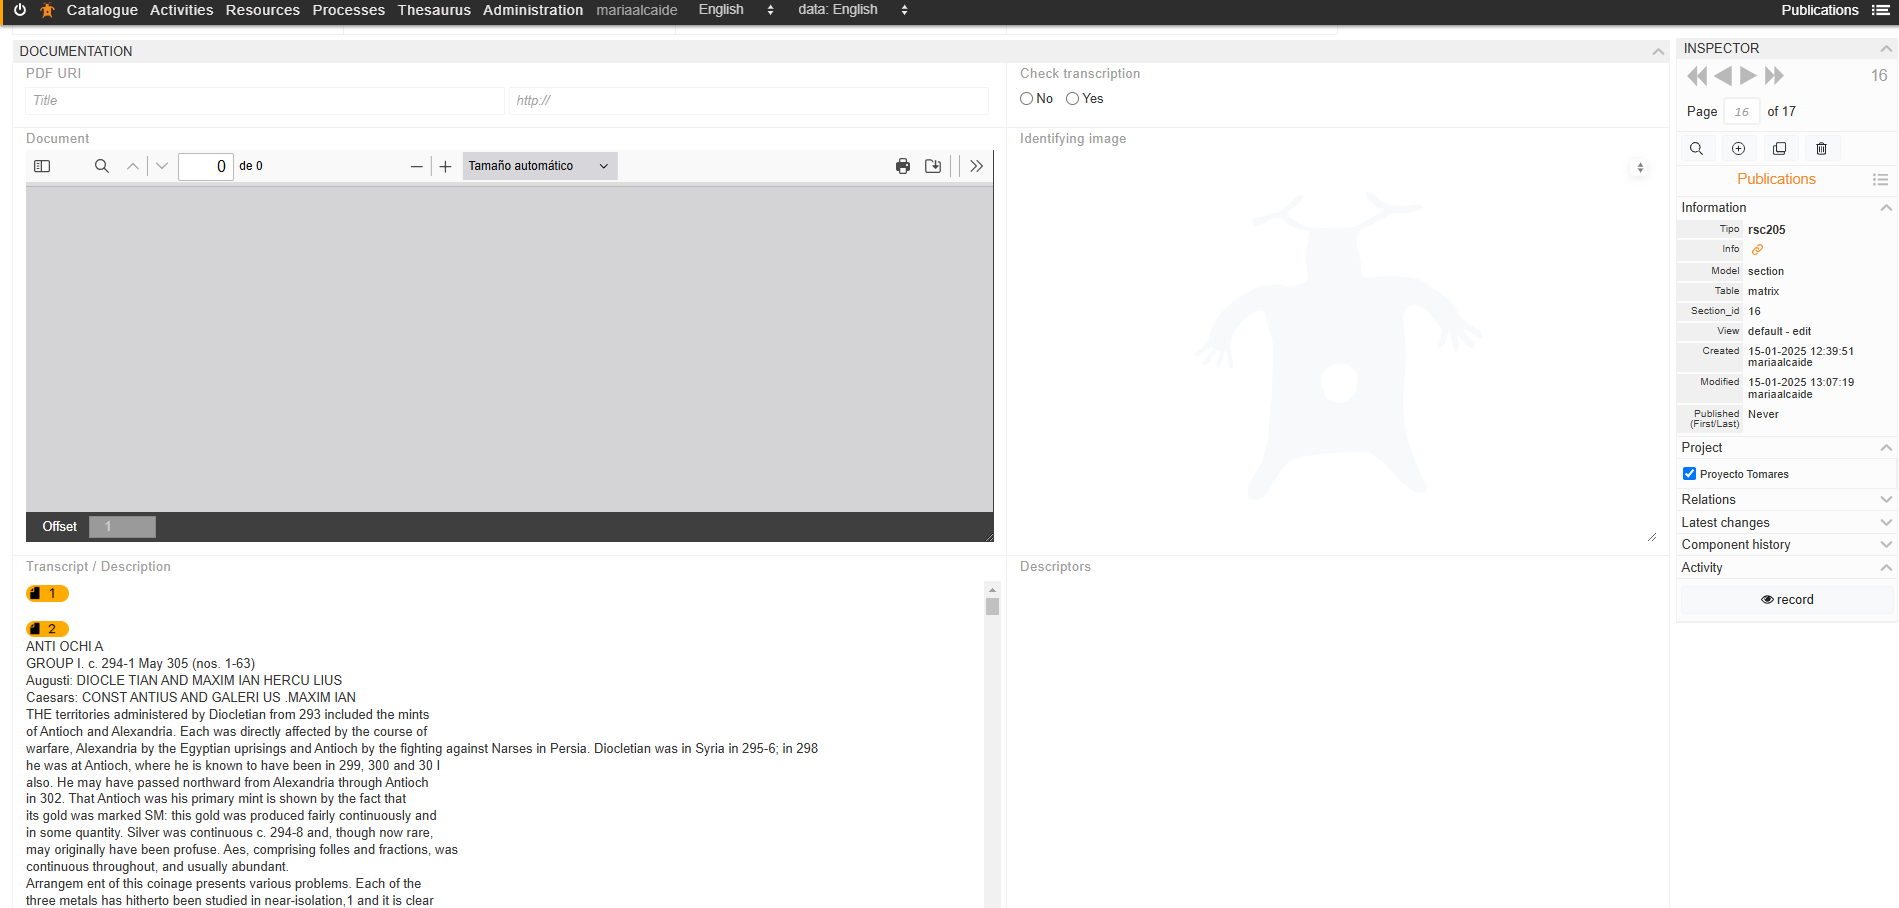Open the PDF viewer search tool

coord(102,166)
